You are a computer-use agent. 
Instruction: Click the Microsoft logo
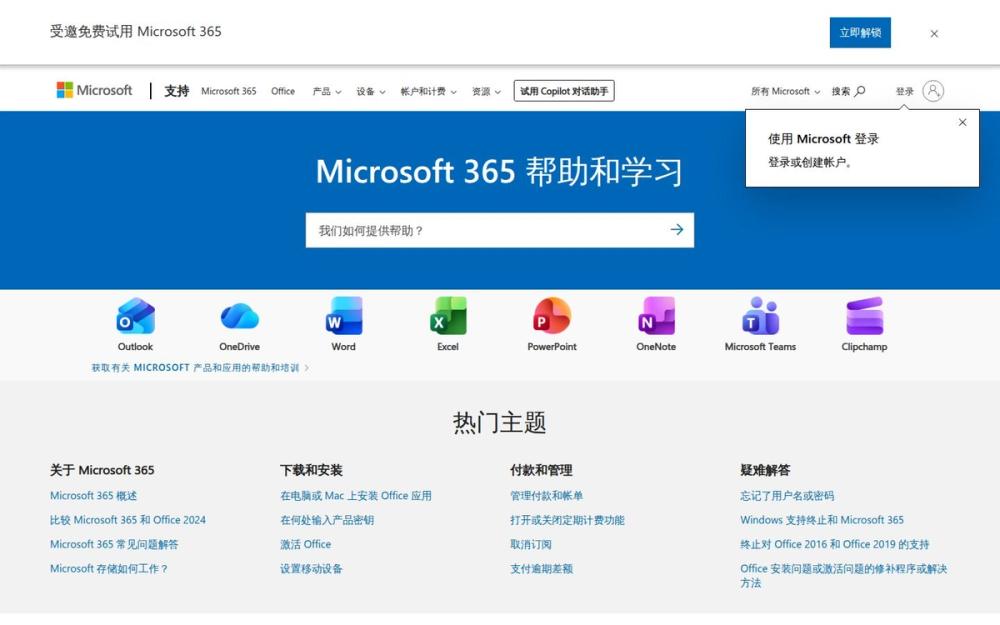click(94, 90)
